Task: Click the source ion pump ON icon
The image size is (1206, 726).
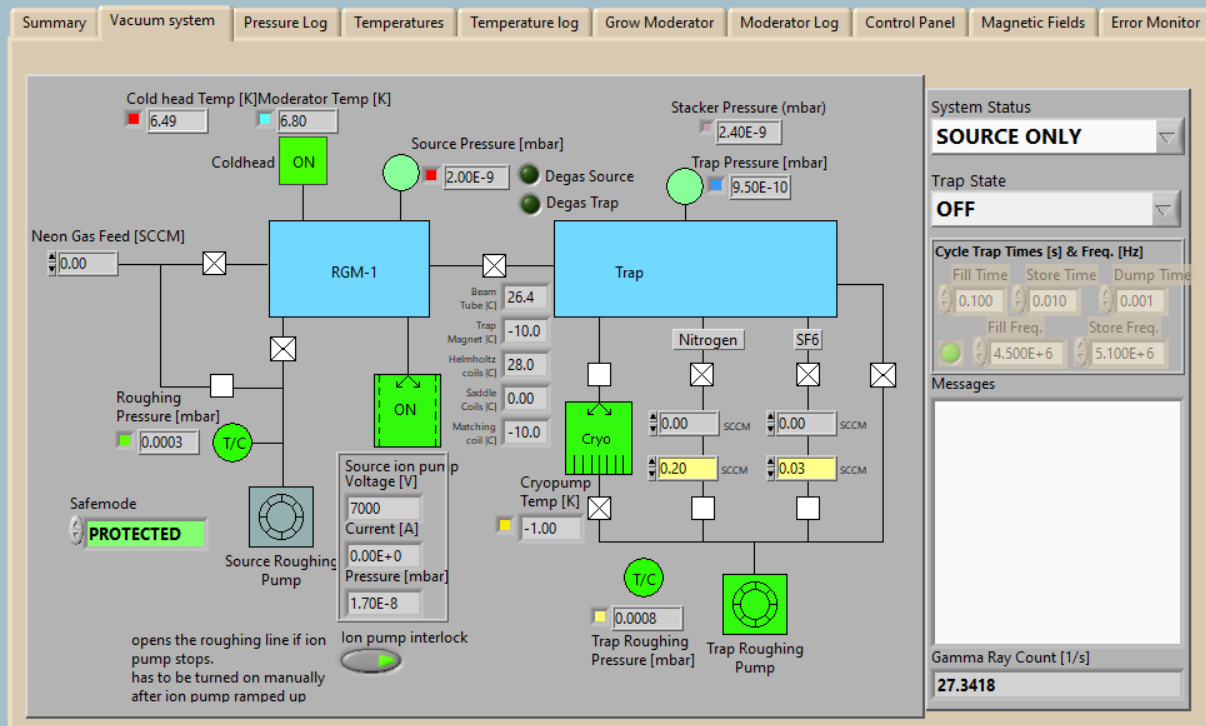Action: click(406, 410)
